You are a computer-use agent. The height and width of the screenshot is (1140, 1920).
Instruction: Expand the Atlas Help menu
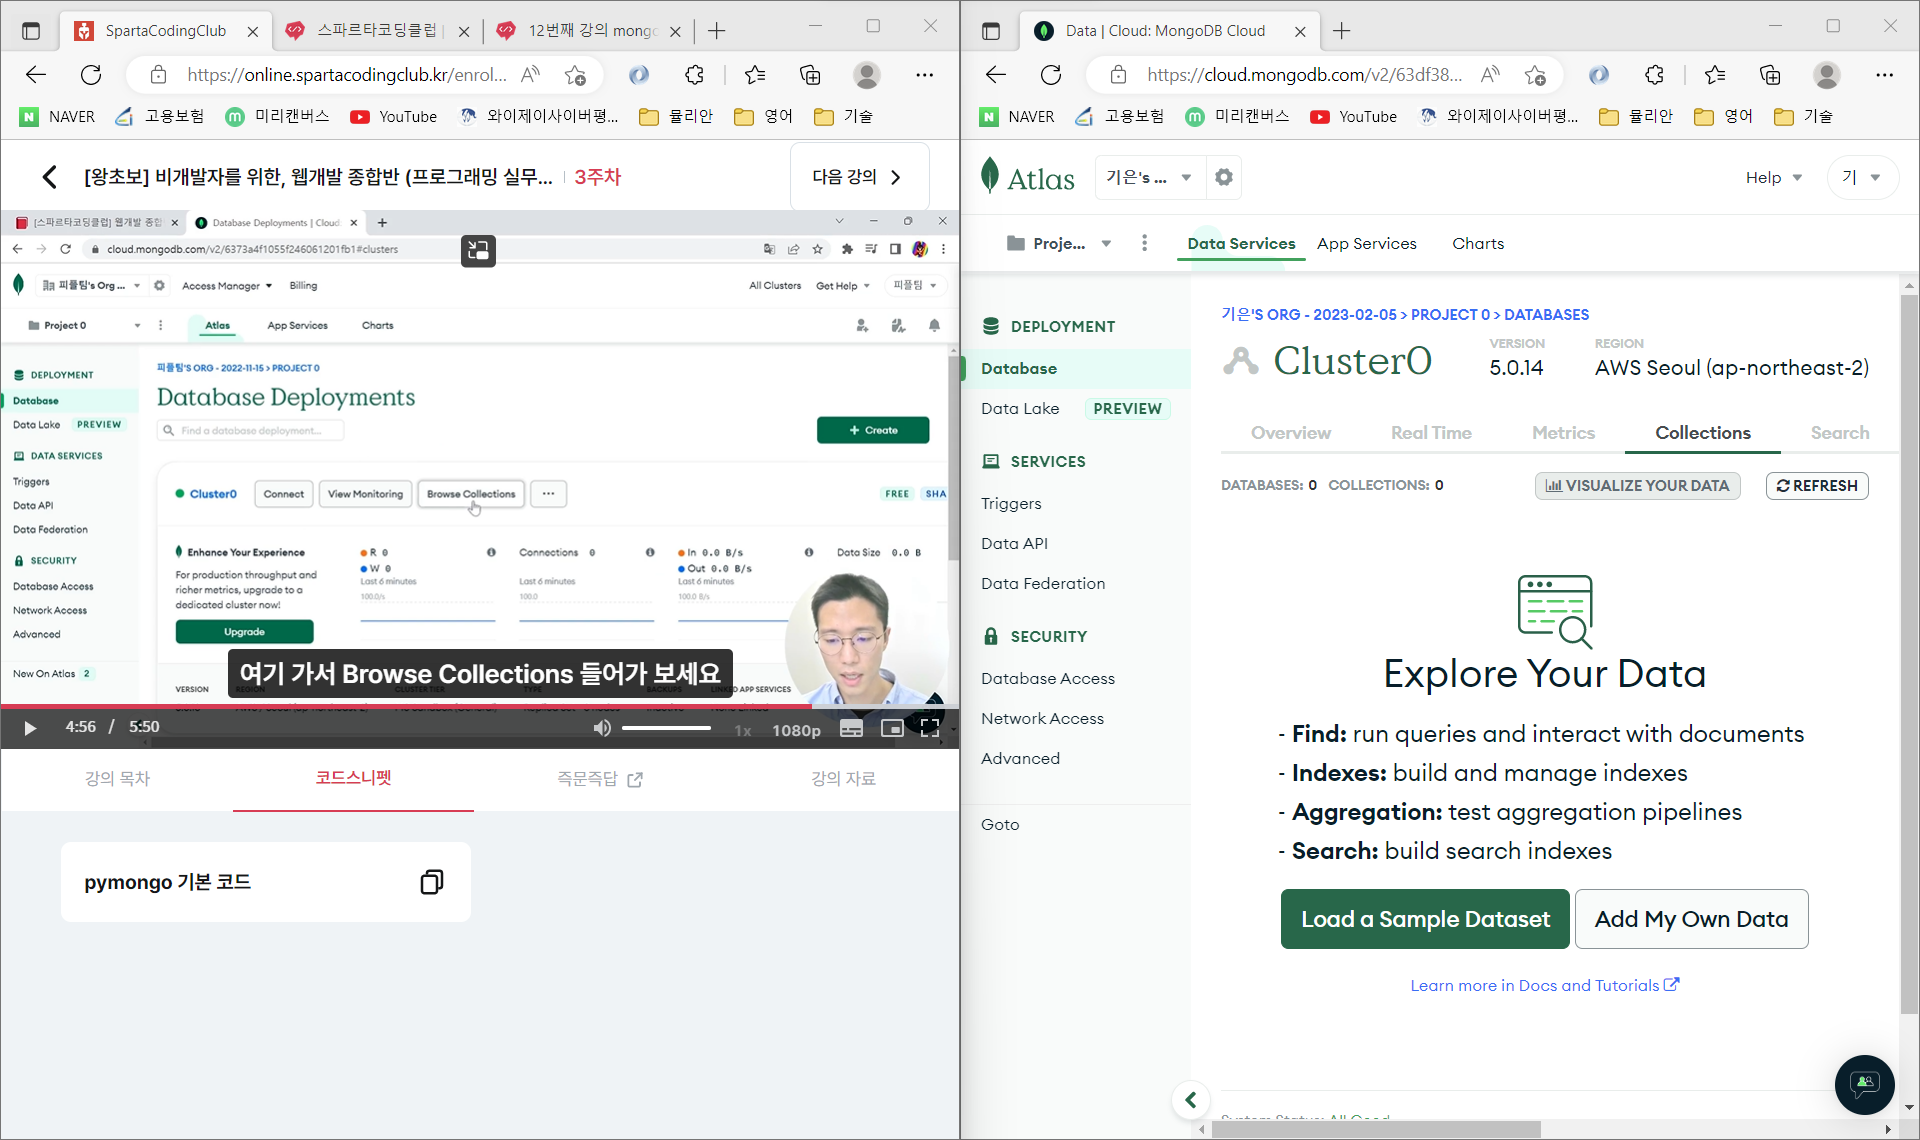coord(1774,177)
